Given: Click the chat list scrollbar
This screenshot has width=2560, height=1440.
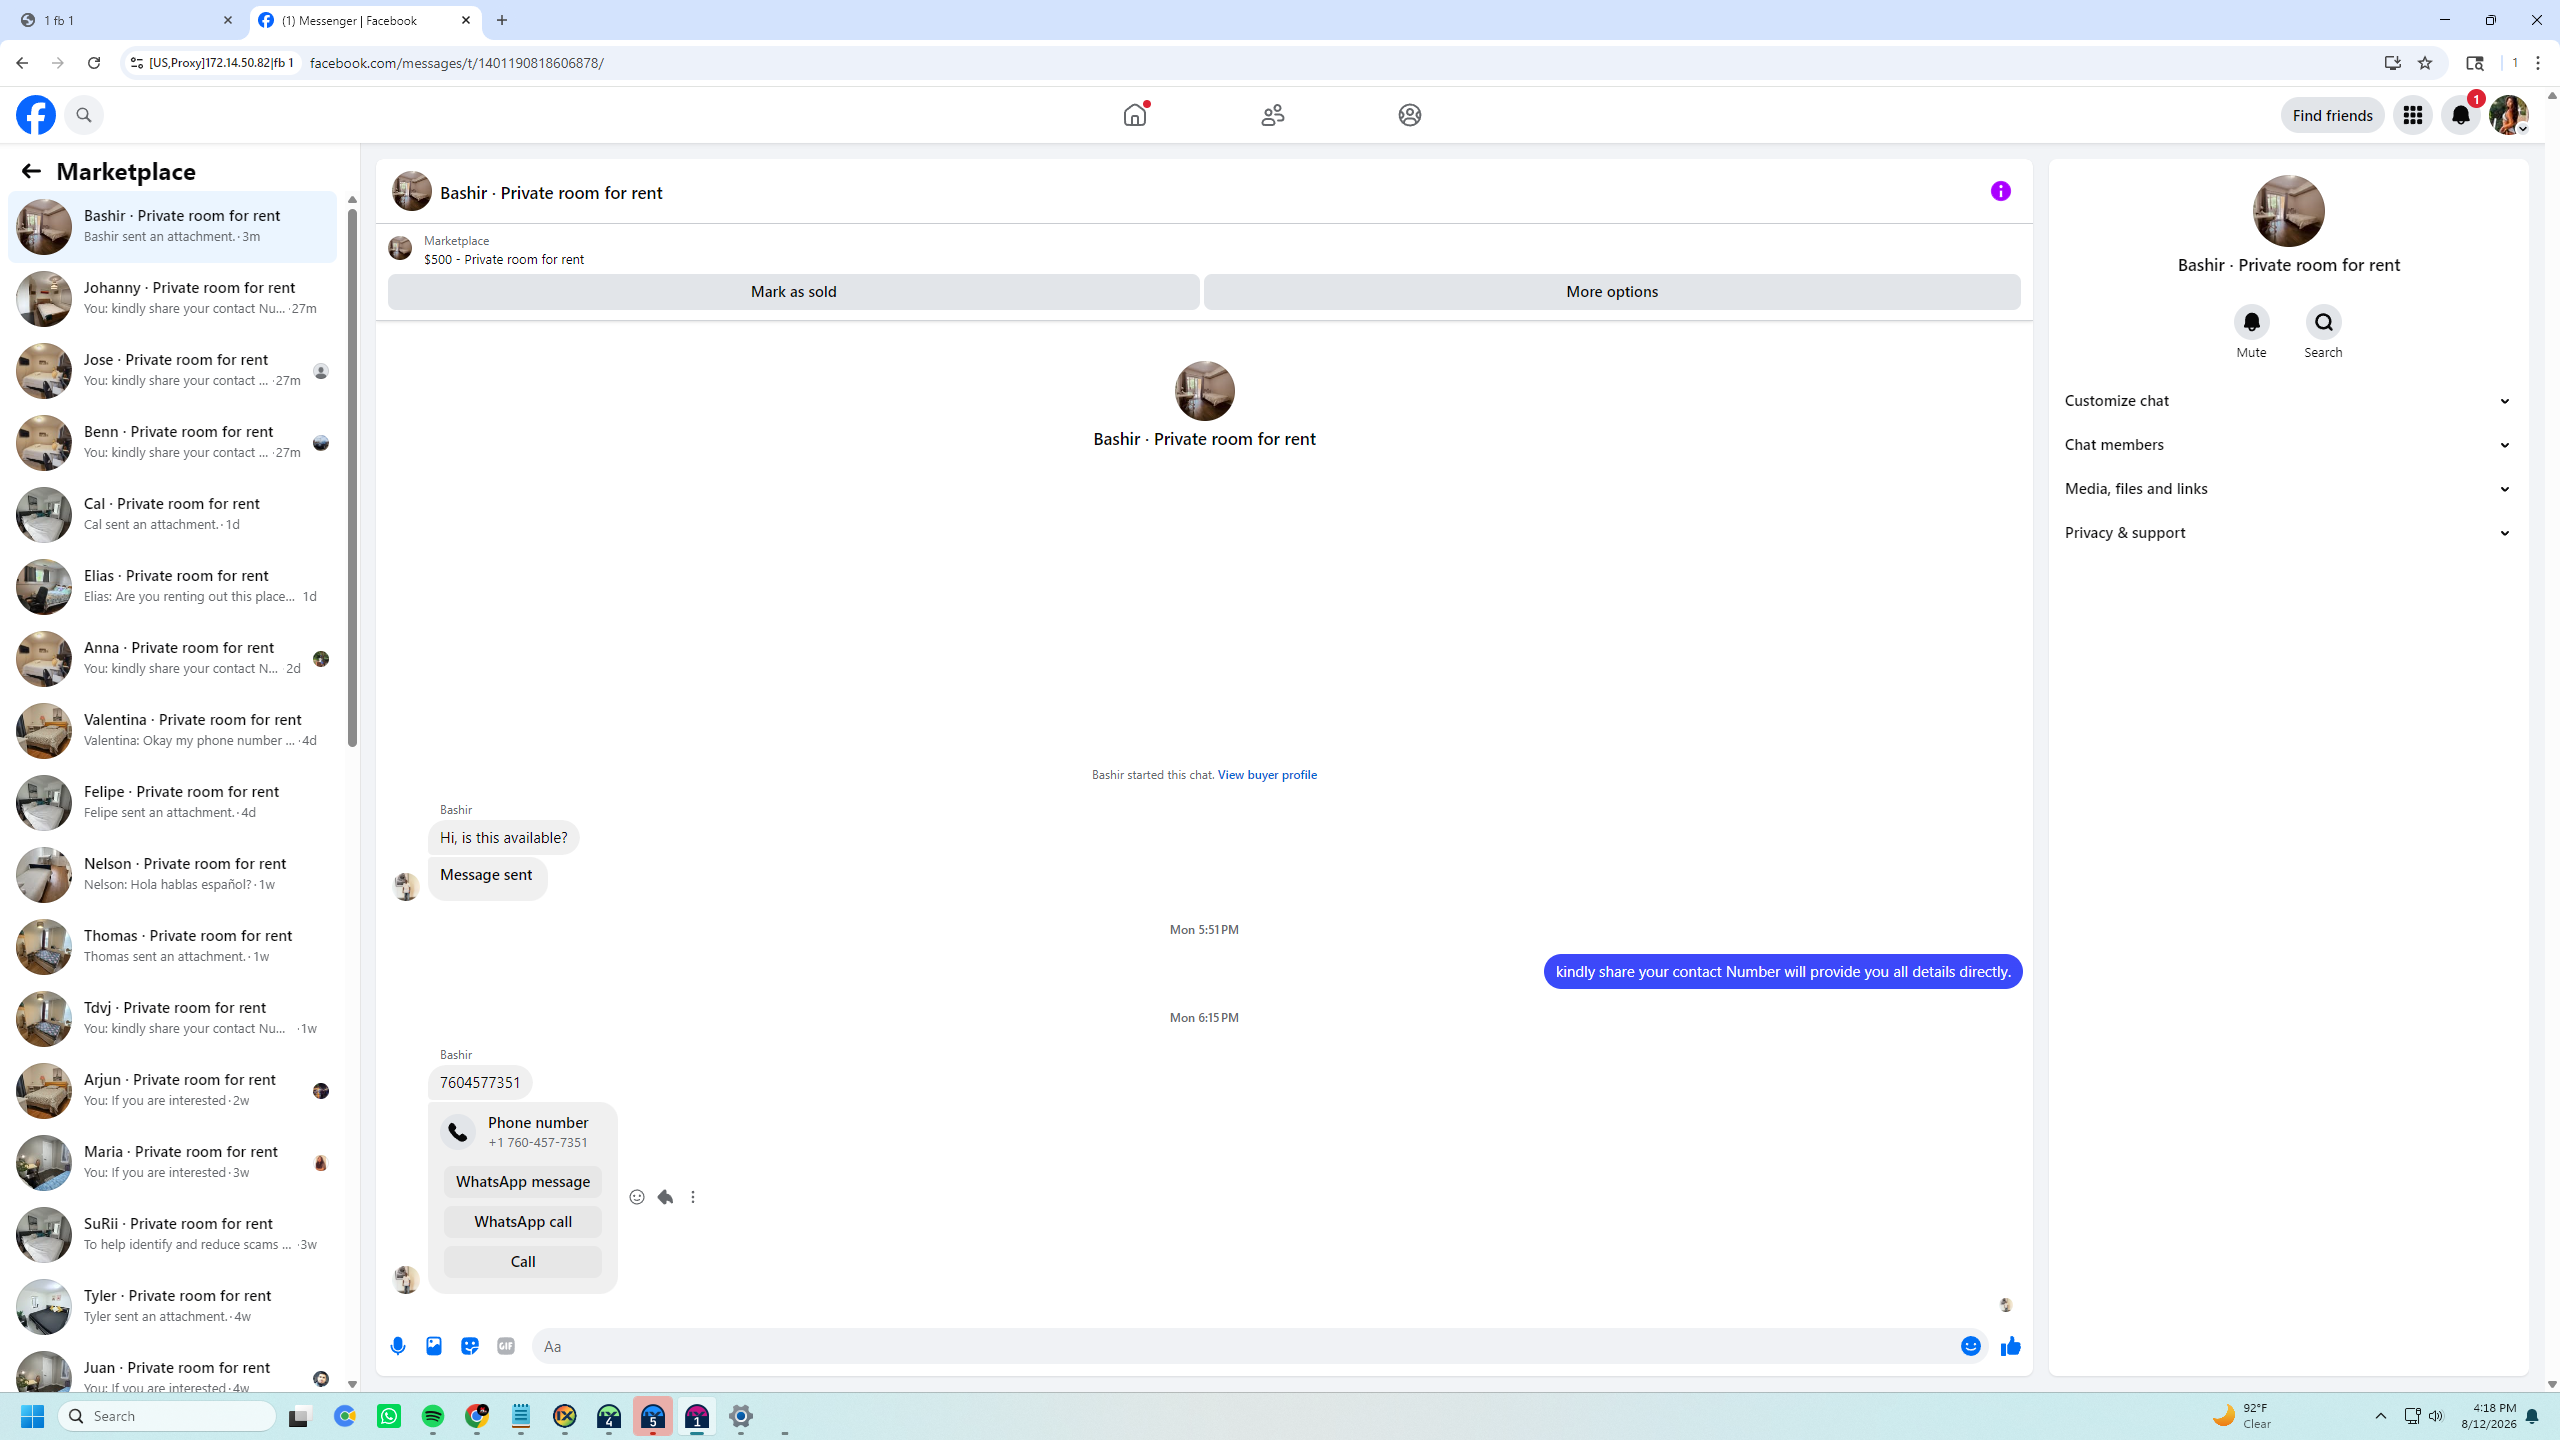Looking at the screenshot, I should point(352,476).
